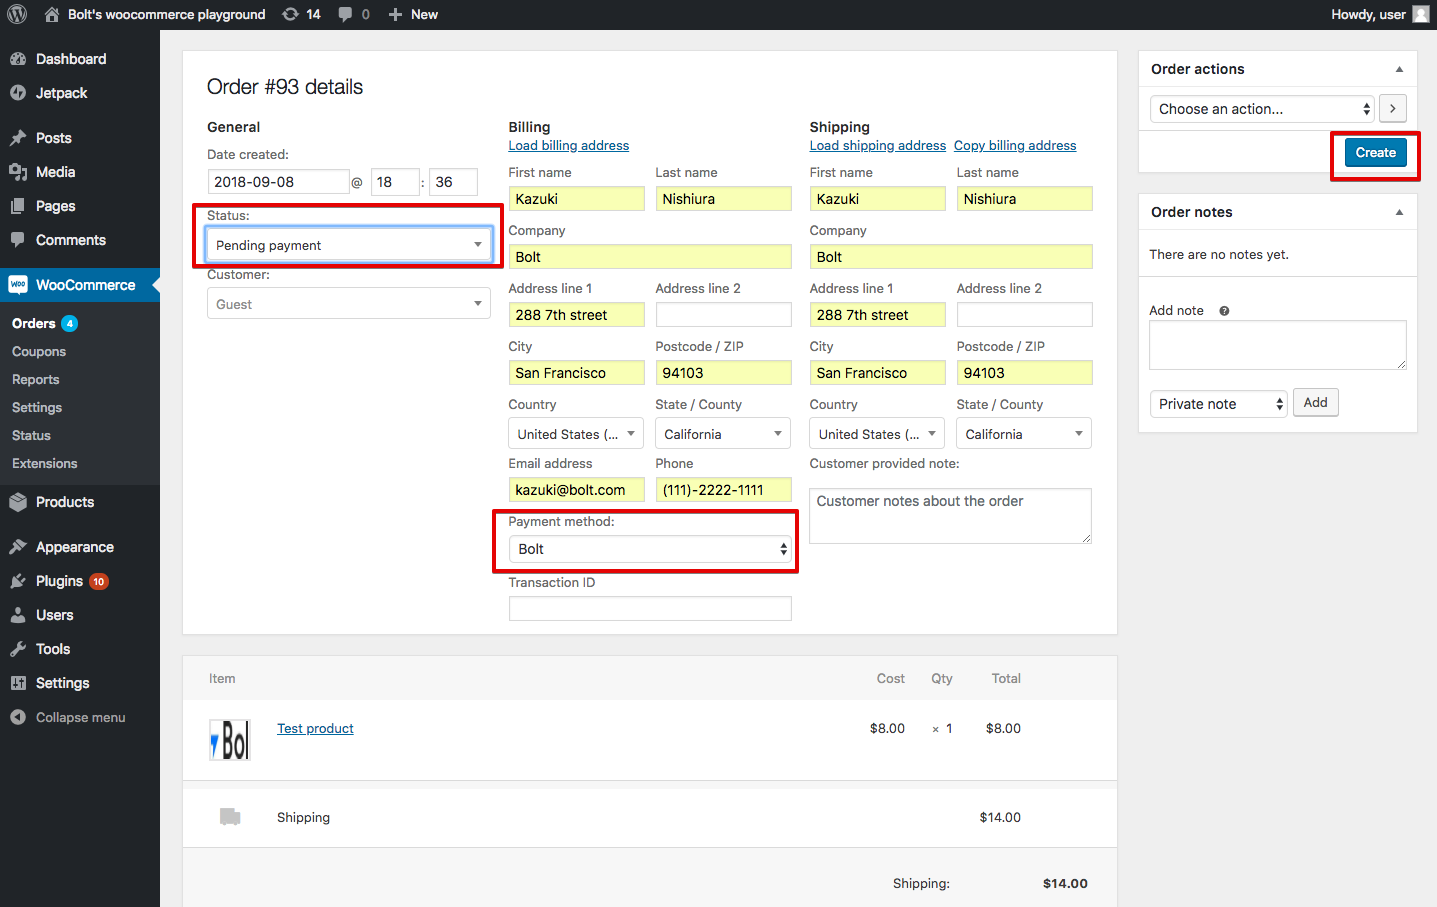1437x907 pixels.
Task: Click Load billing address link
Action: [569, 146]
